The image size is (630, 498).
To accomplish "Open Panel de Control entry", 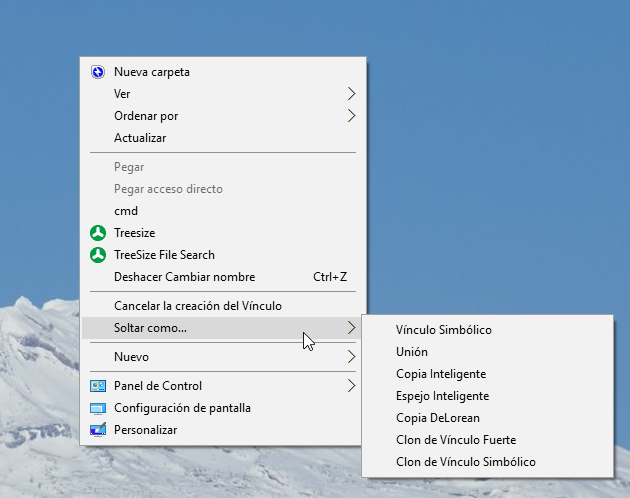I will click(x=223, y=386).
